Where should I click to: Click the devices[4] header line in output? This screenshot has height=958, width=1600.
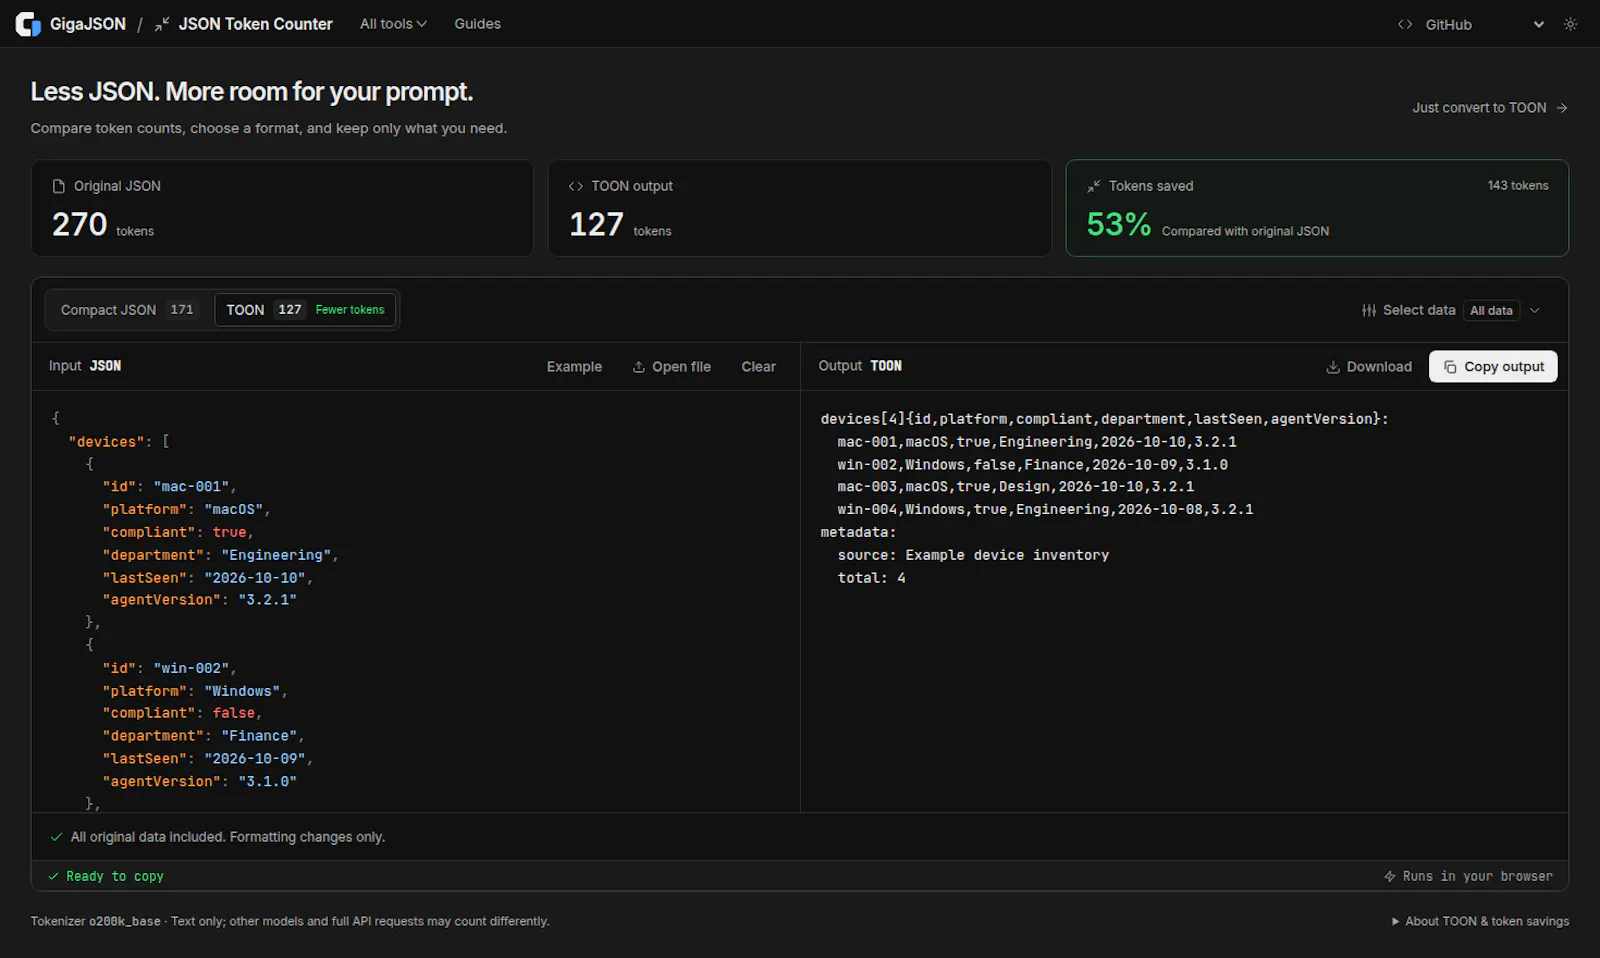click(x=1105, y=419)
